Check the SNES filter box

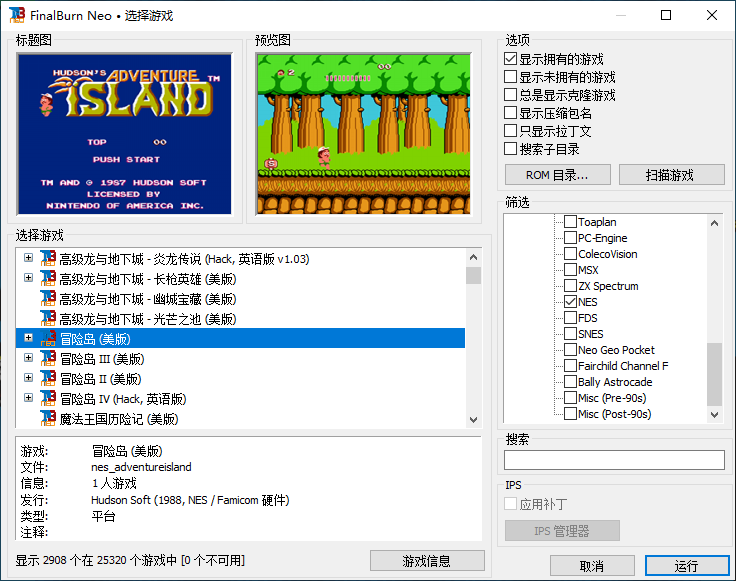pos(570,333)
